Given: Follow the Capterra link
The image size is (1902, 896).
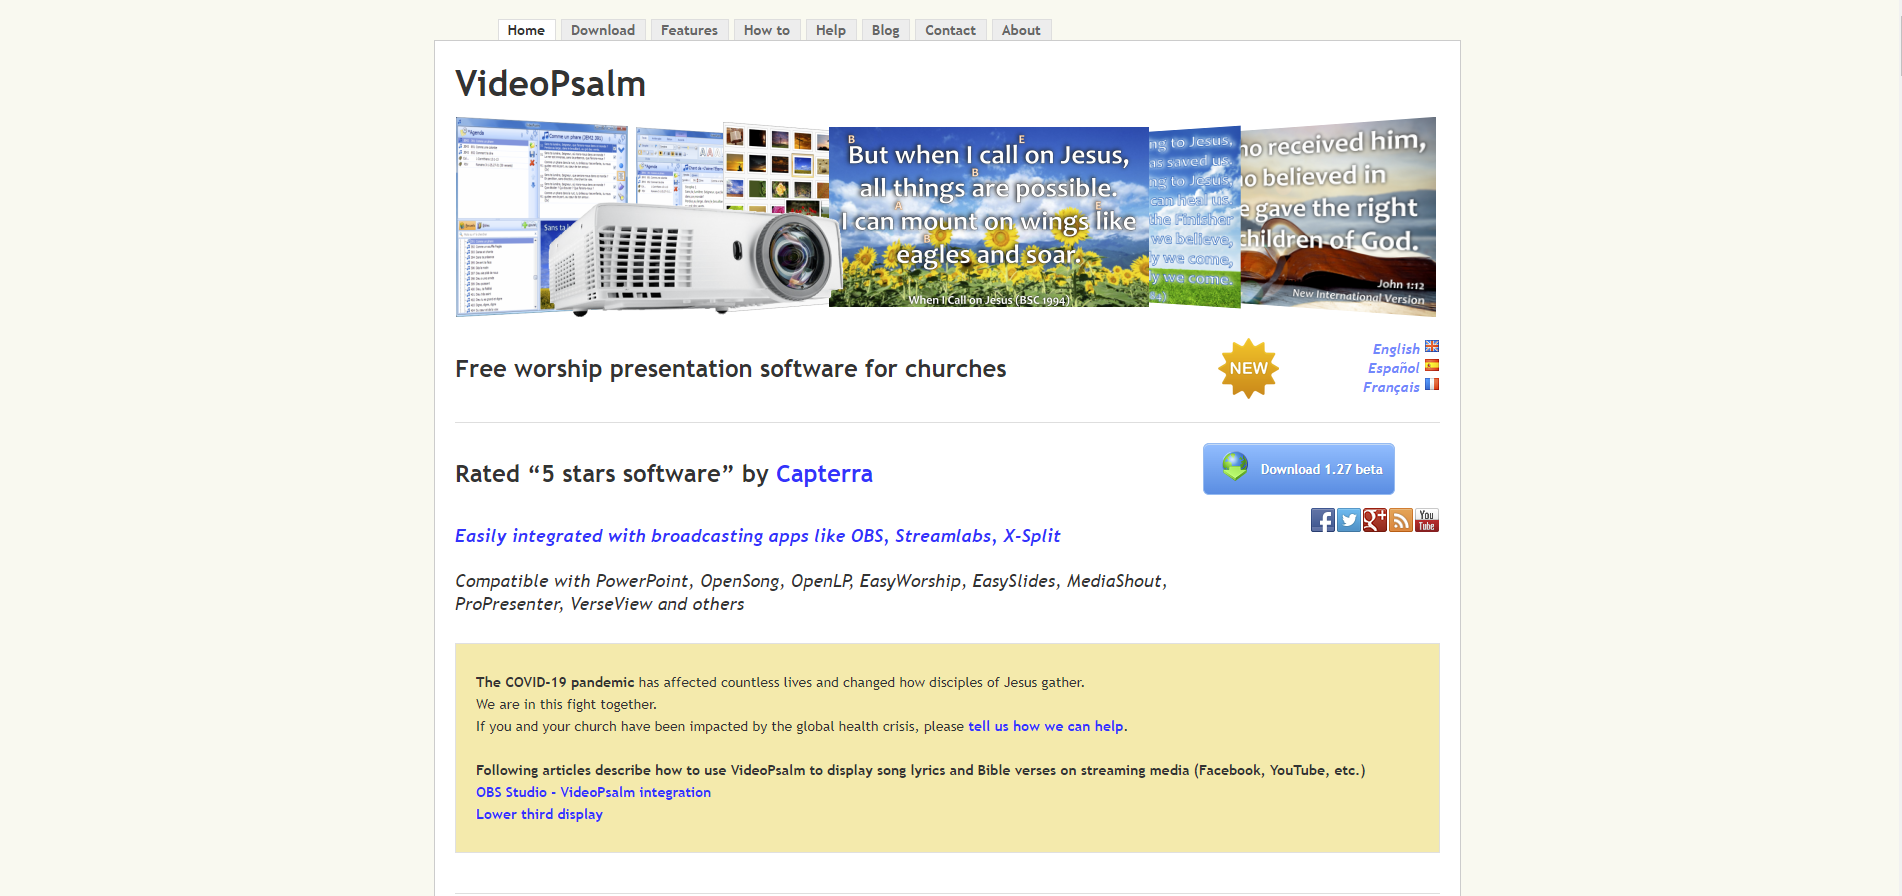Looking at the screenshot, I should click(x=824, y=474).
